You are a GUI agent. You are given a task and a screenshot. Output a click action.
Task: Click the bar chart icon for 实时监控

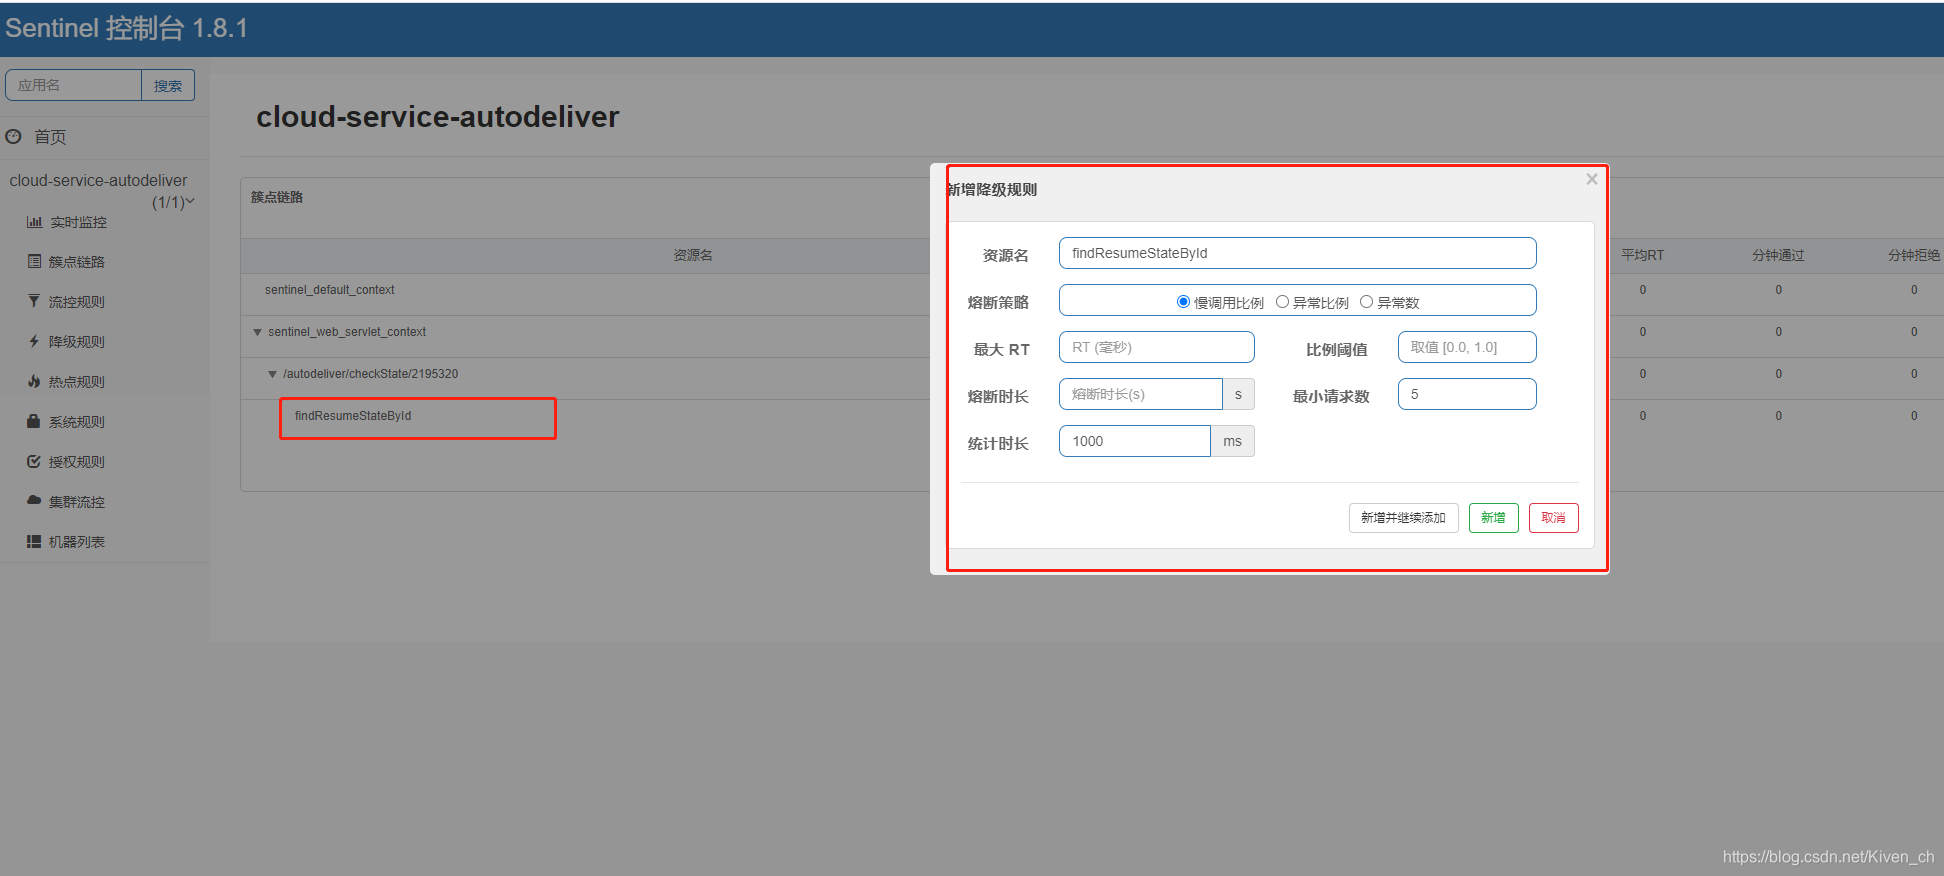34,222
